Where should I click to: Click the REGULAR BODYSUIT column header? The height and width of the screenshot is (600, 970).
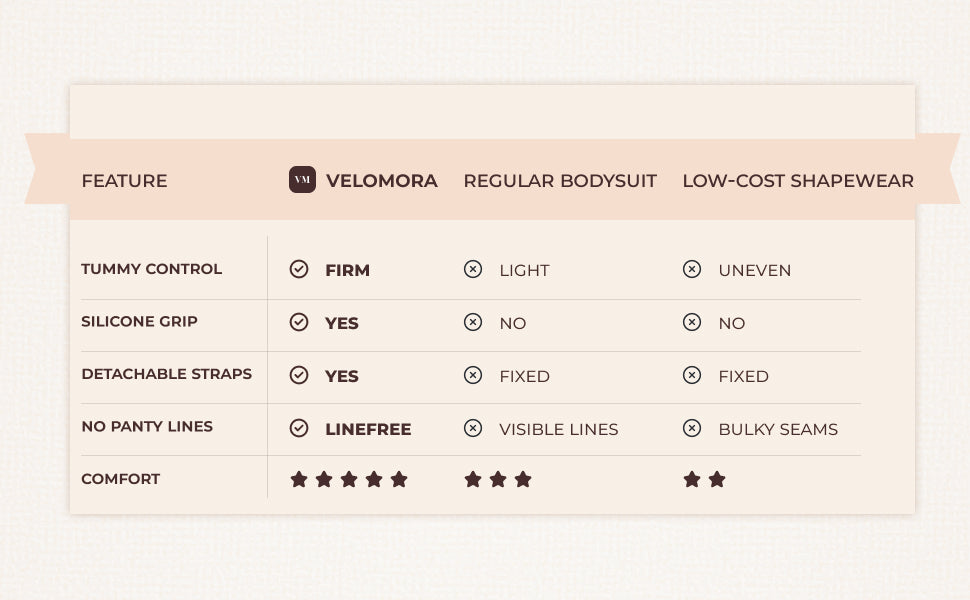pos(560,181)
